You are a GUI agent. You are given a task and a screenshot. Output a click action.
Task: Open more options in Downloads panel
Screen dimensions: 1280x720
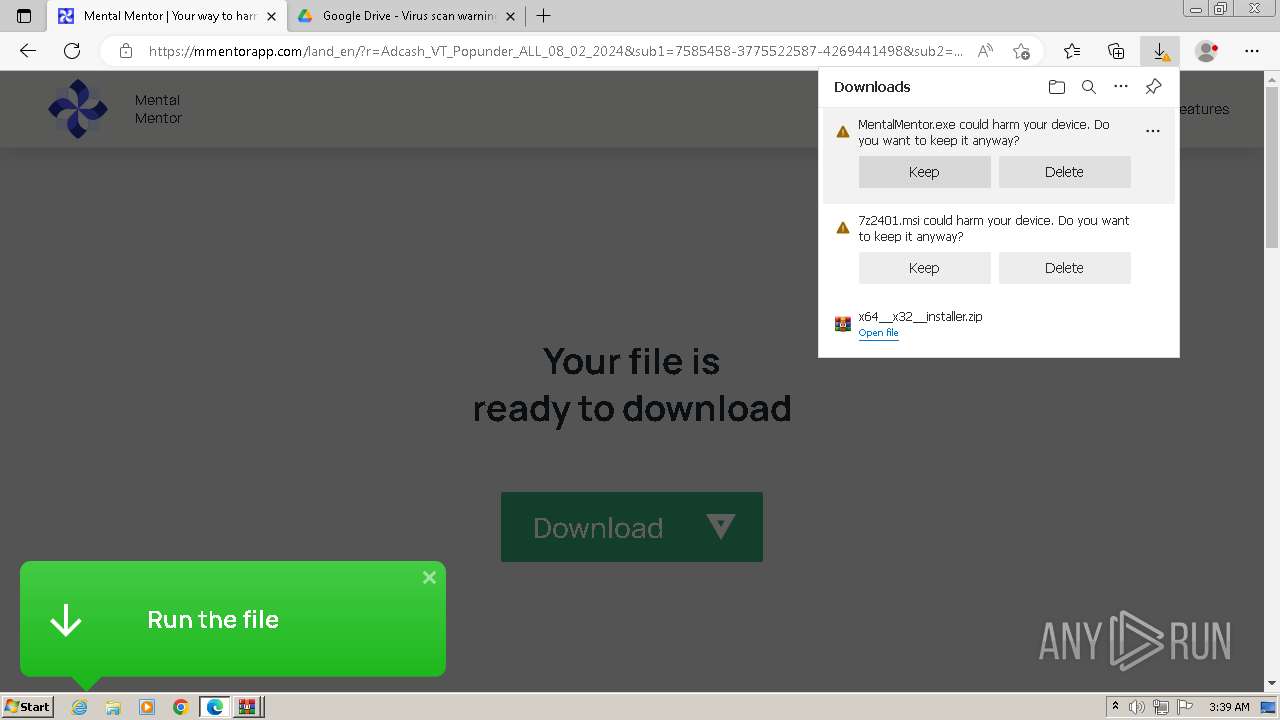pos(1121,87)
